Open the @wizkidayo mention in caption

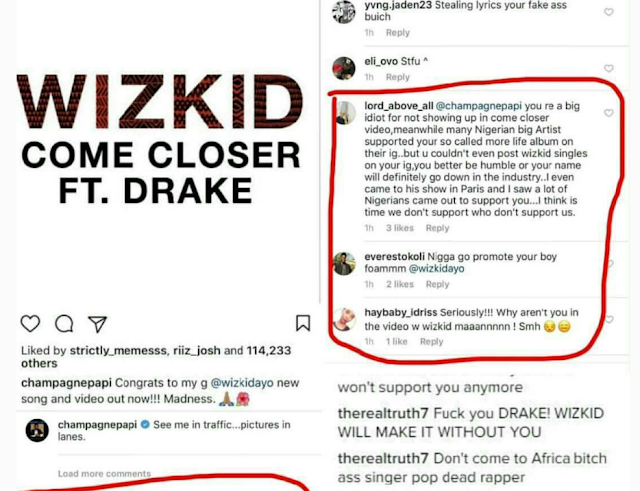point(242,383)
